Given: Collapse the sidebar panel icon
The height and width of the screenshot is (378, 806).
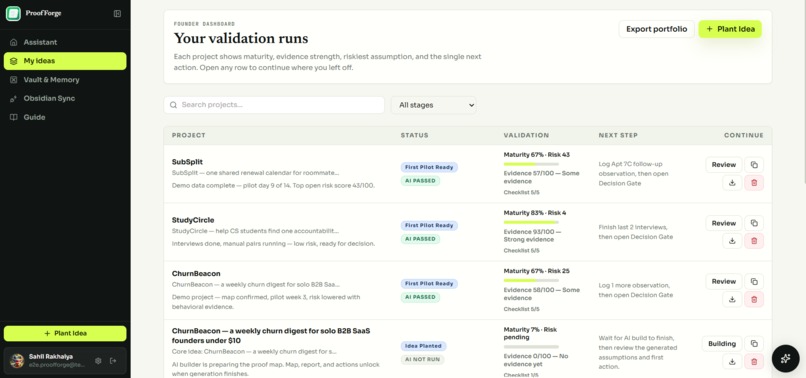Looking at the screenshot, I should [x=117, y=13].
